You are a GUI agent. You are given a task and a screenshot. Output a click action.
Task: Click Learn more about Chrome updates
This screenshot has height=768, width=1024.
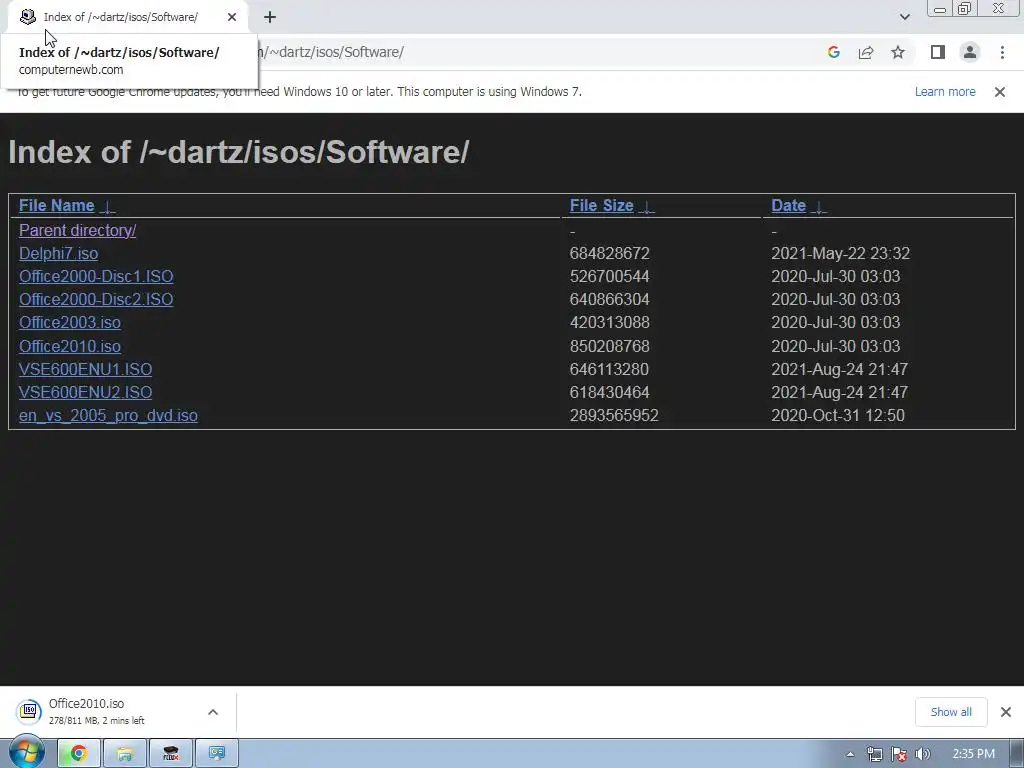[x=945, y=92]
